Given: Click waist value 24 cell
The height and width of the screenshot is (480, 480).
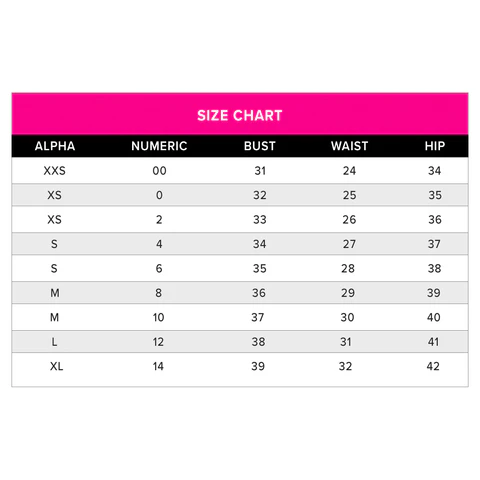Looking at the screenshot, I should (349, 171).
